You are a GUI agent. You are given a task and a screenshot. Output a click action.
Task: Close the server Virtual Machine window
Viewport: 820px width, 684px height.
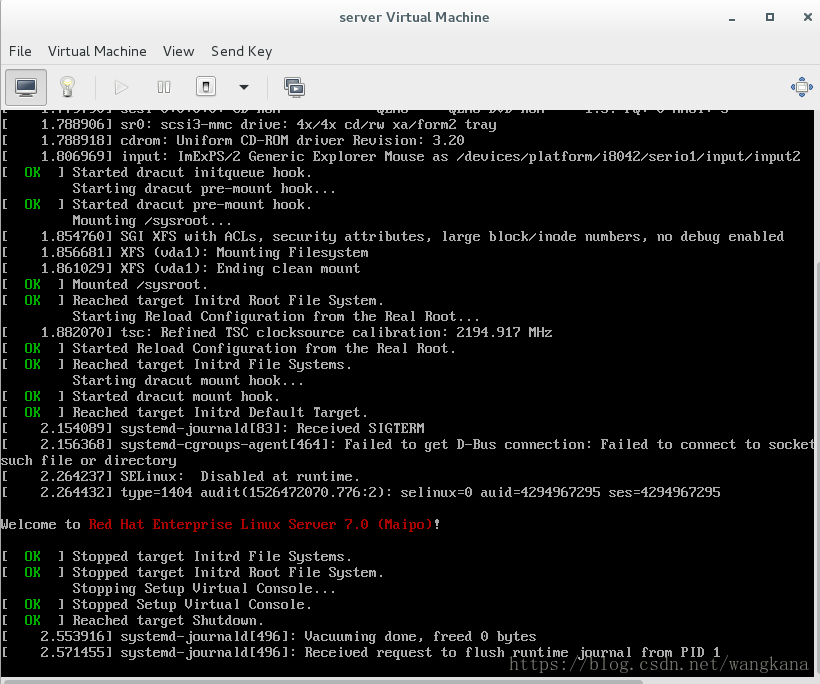(807, 17)
